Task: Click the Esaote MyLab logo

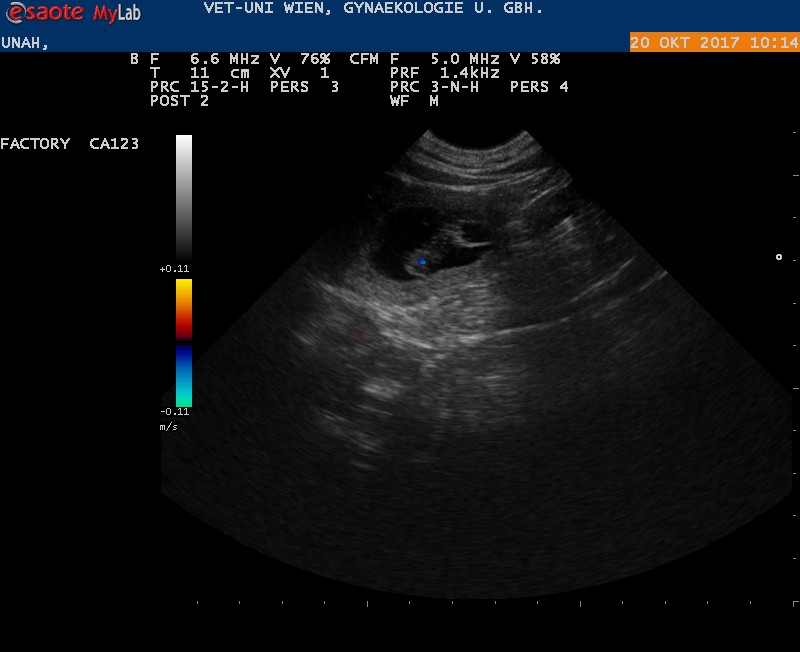Action: tap(73, 13)
